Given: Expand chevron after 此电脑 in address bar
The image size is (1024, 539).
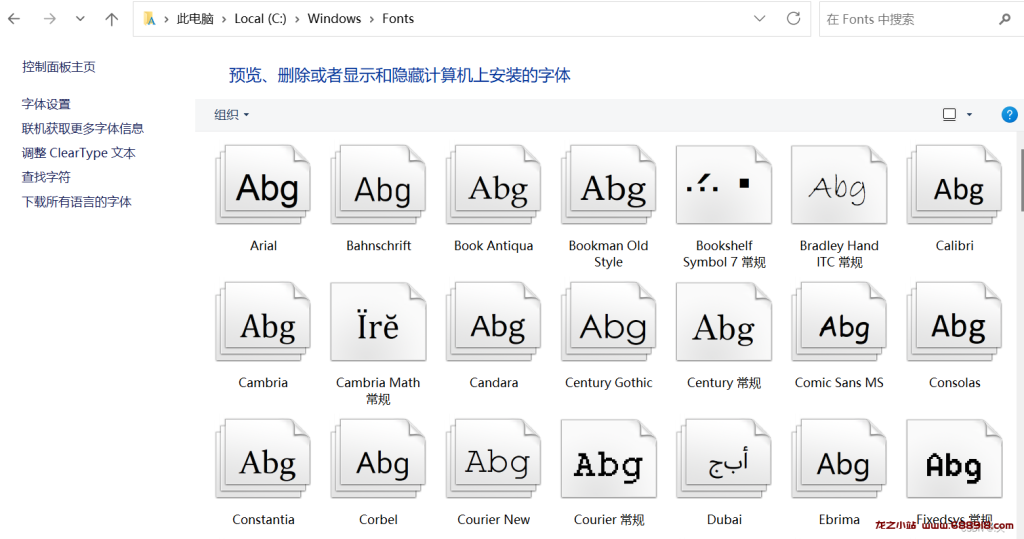Looking at the screenshot, I should tap(224, 19).
